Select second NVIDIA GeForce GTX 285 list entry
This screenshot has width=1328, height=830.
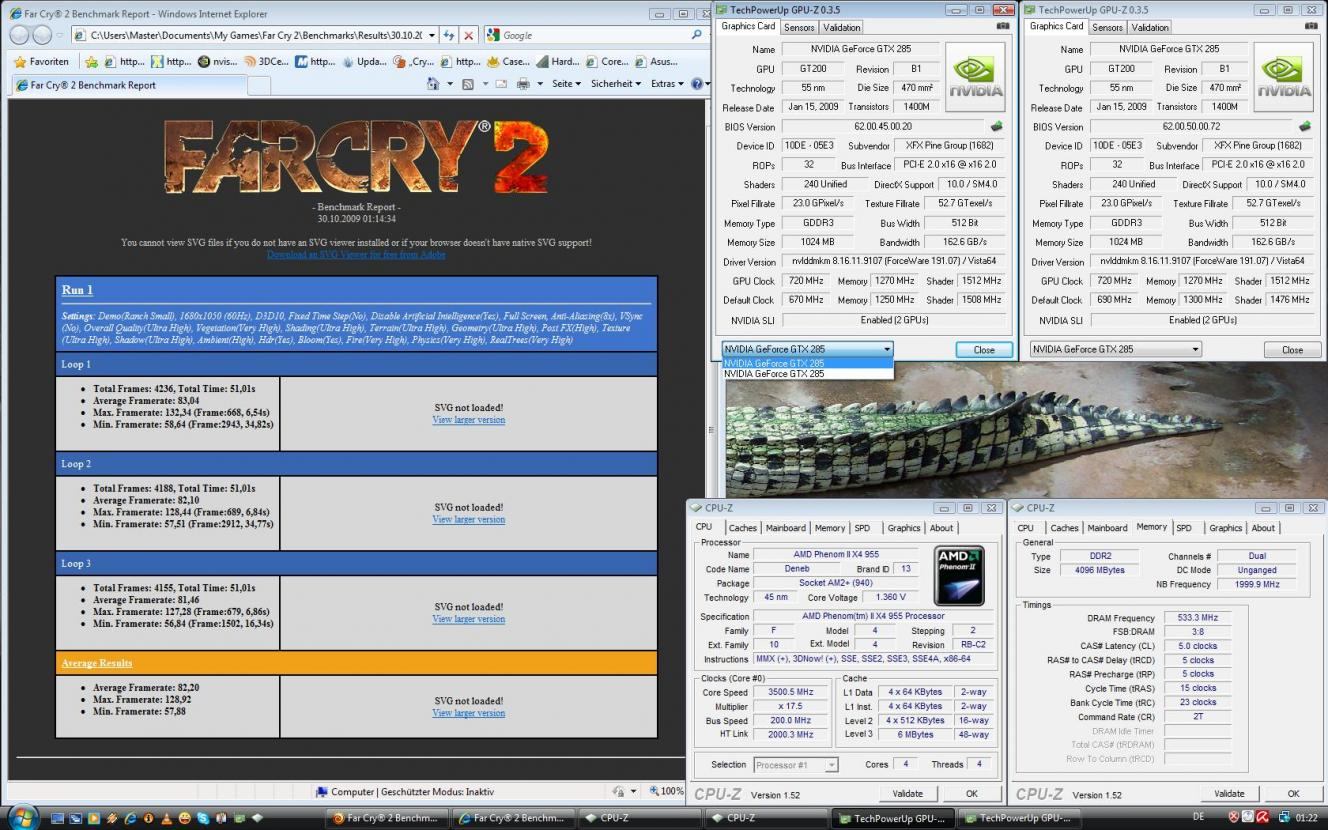(x=807, y=373)
